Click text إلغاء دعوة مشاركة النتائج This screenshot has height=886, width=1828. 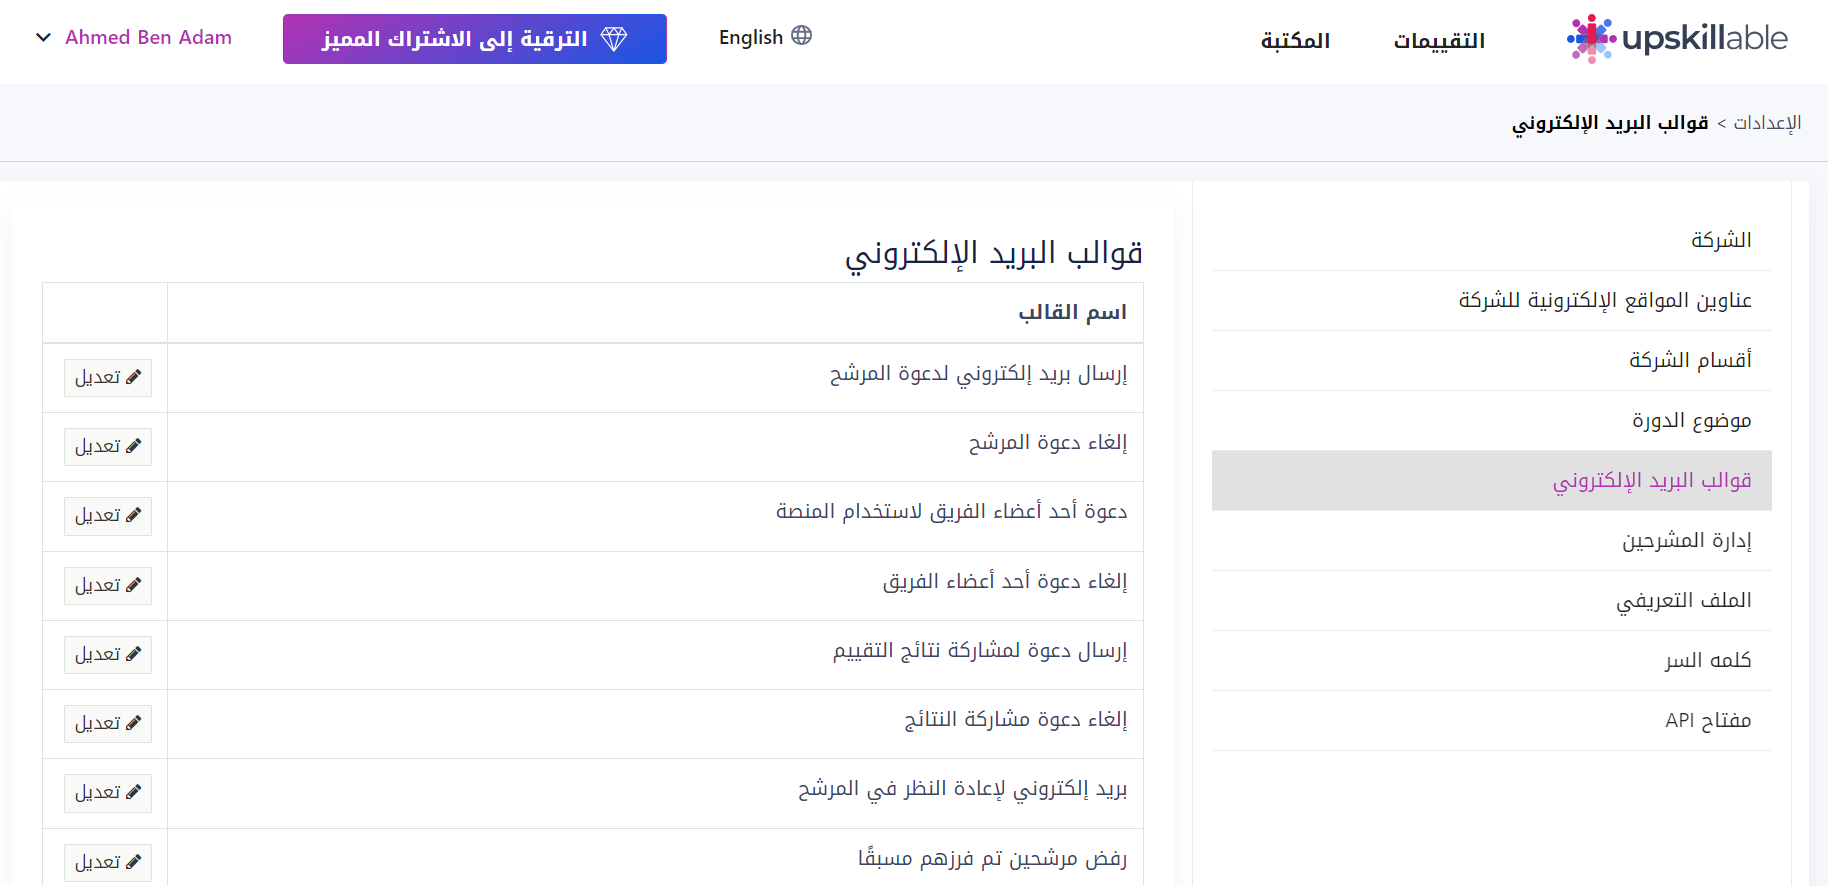pyautogui.click(x=1016, y=720)
